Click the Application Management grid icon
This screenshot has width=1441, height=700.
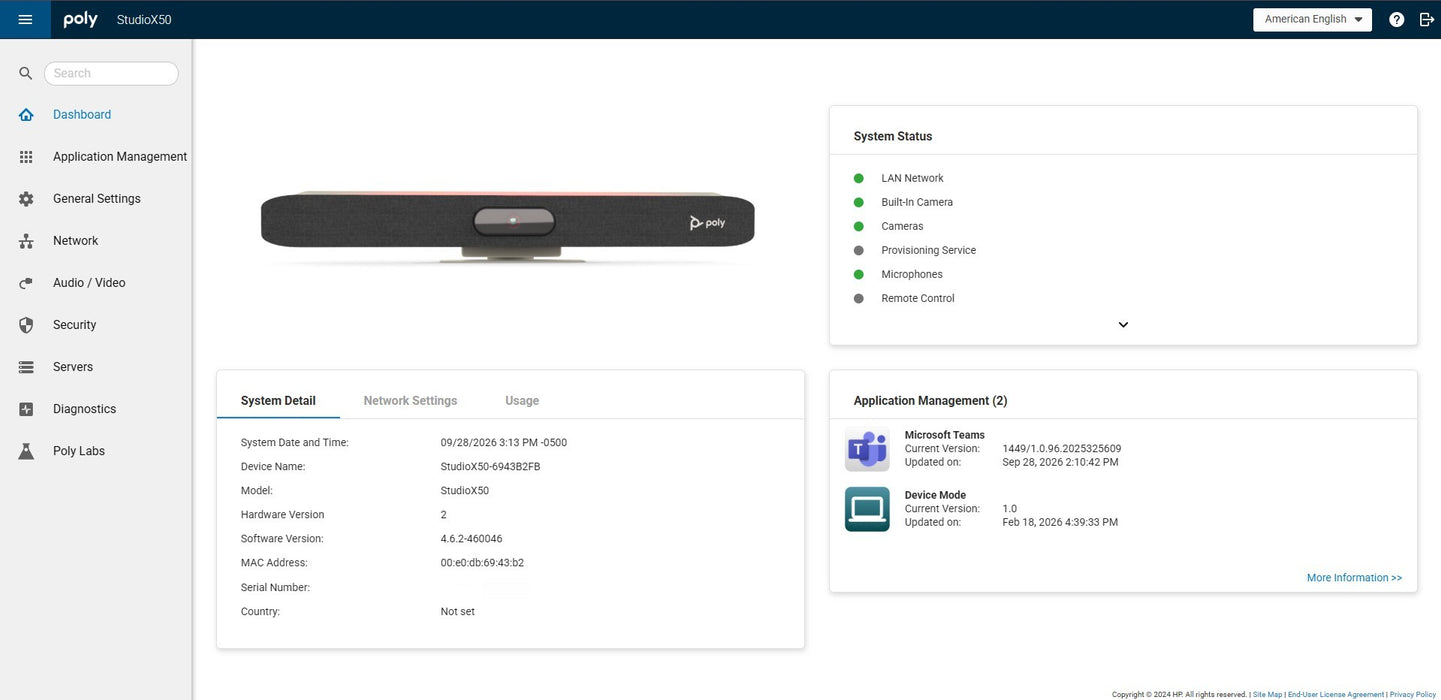tap(26, 157)
